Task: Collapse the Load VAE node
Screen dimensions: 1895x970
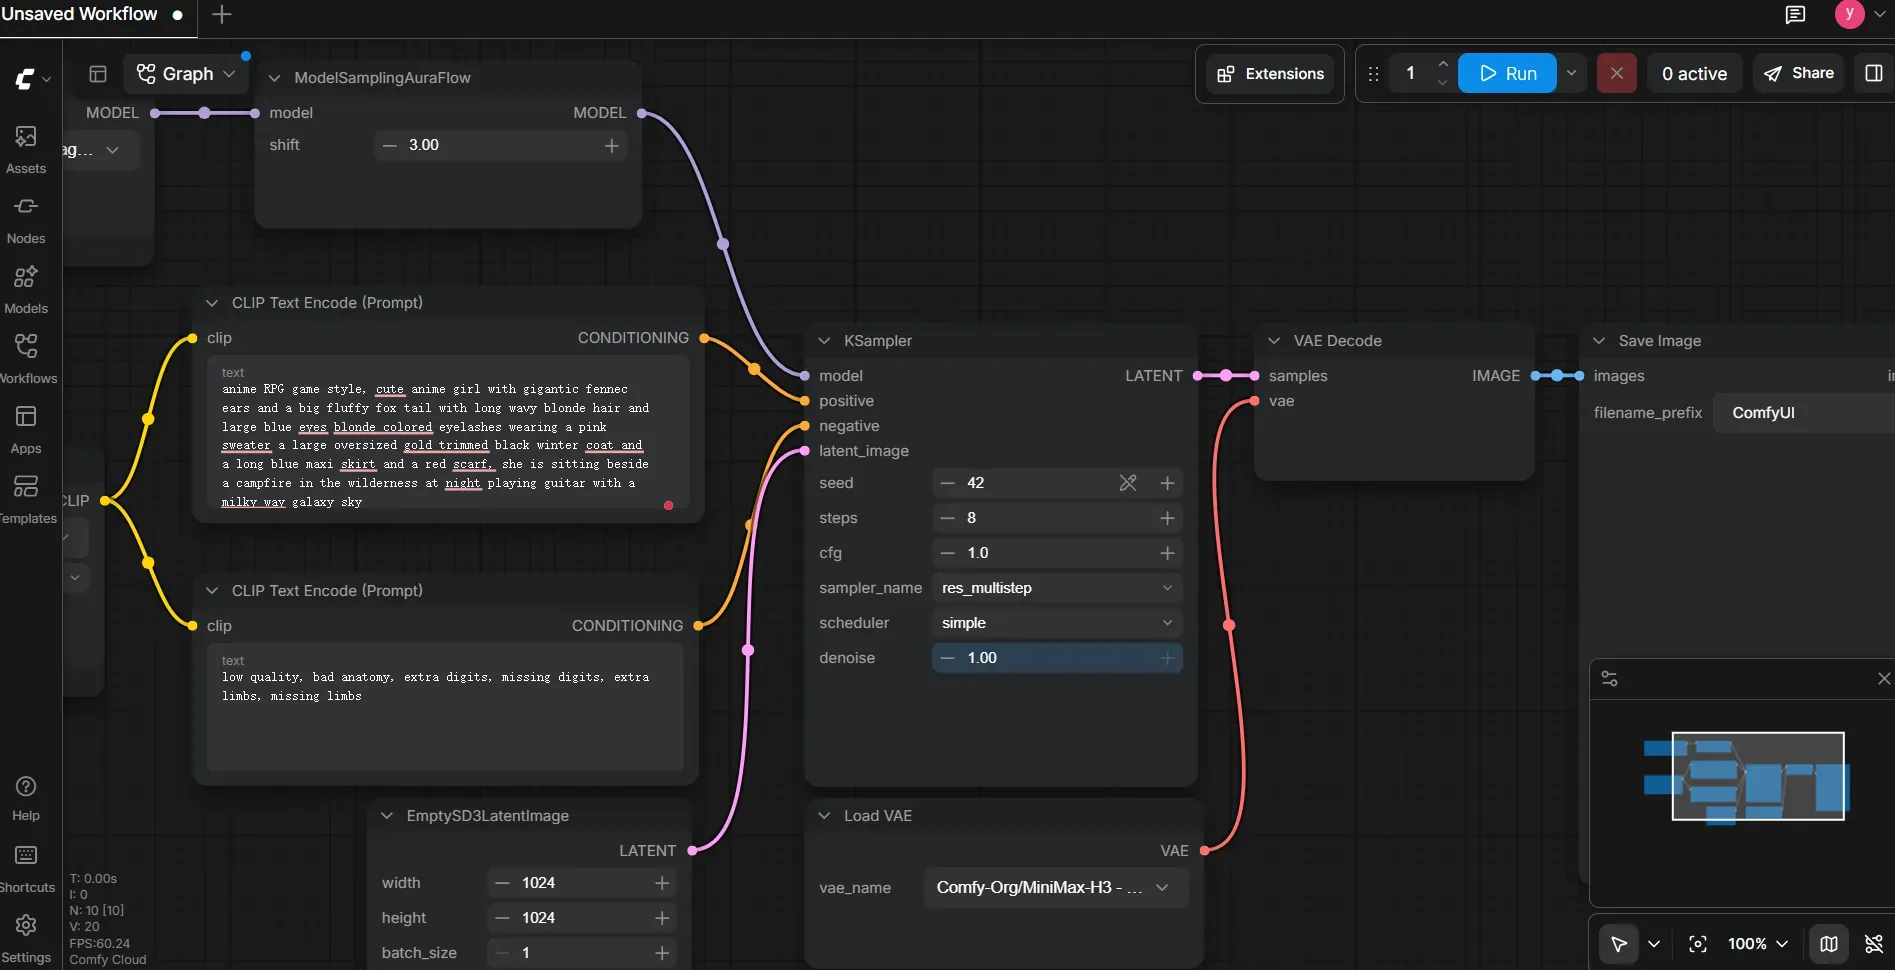Action: [824, 816]
